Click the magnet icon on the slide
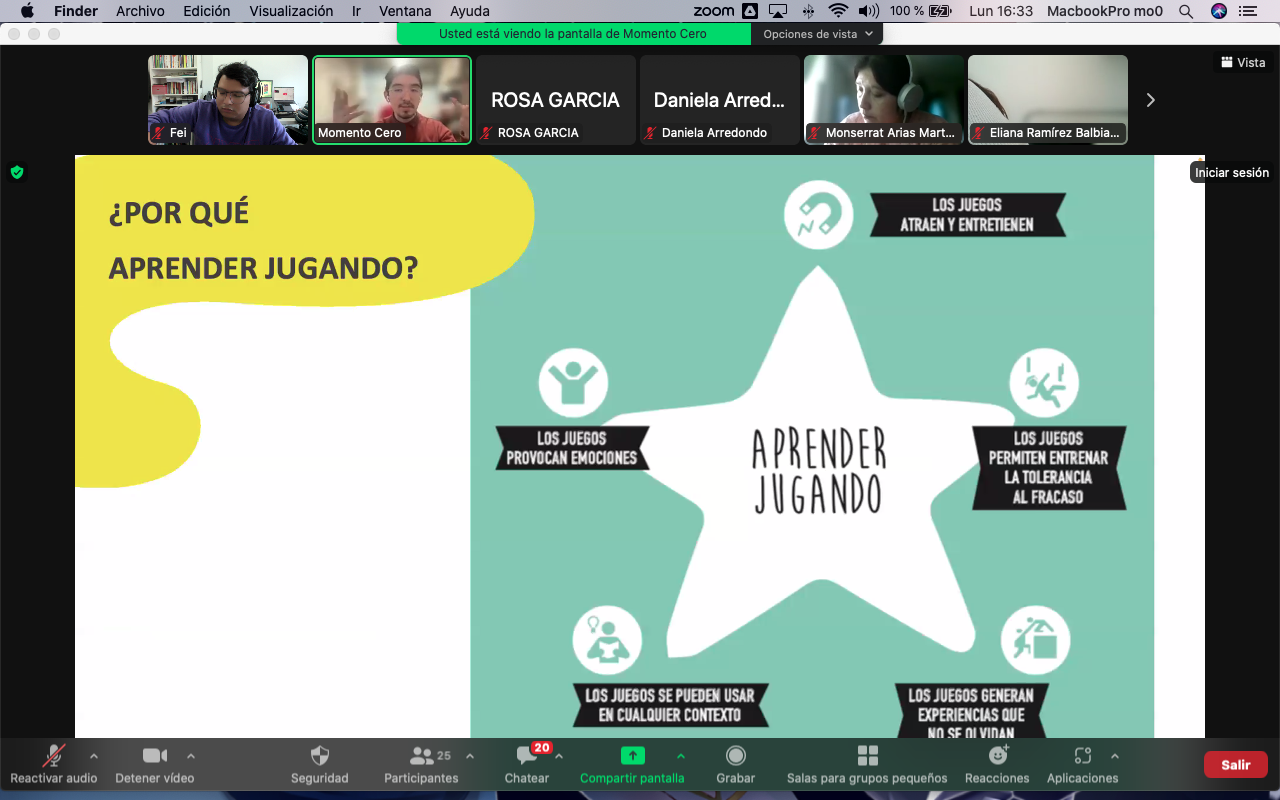 click(x=819, y=215)
